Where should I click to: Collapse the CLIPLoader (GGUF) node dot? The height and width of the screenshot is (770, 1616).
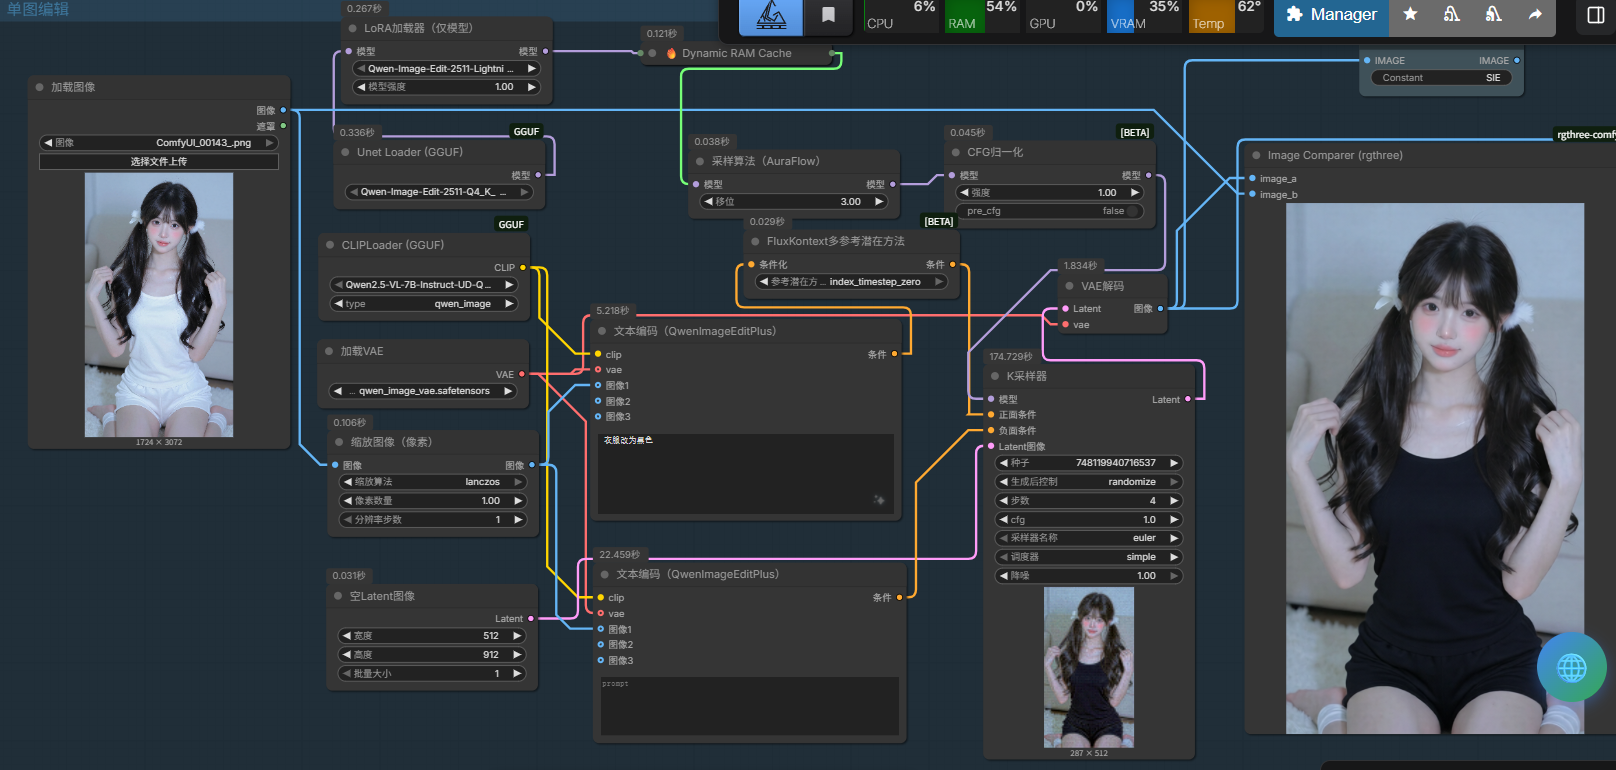click(x=330, y=245)
